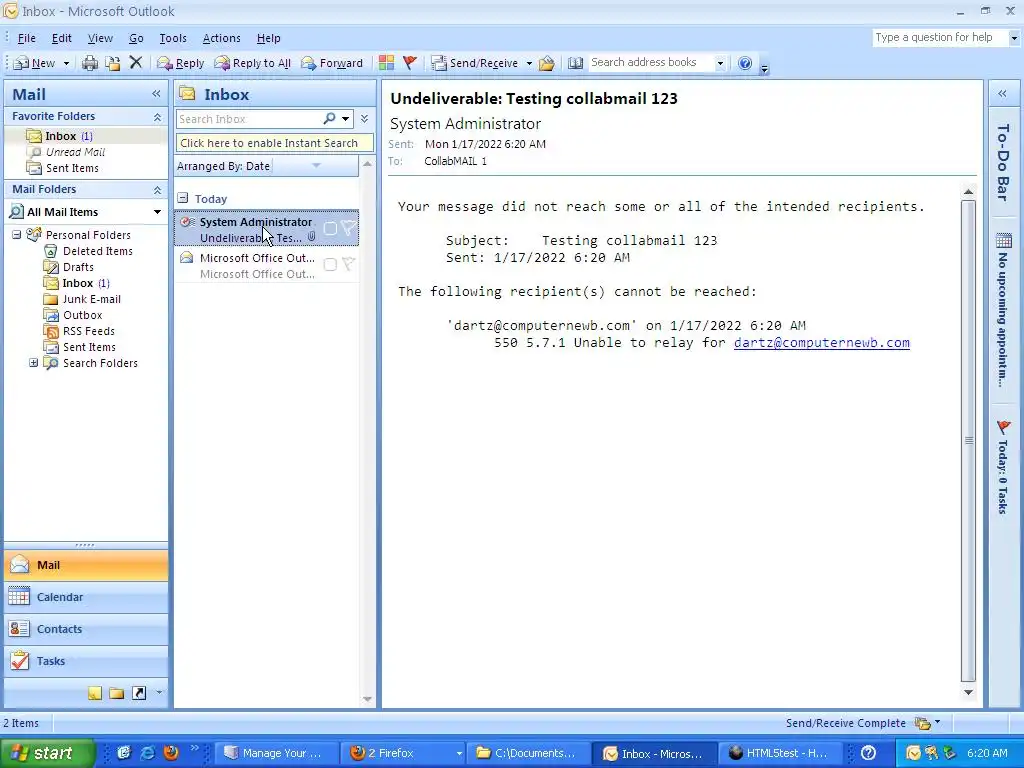The height and width of the screenshot is (768, 1024).
Task: Toggle follow-up flag on Microsoft Office Outlook message
Action: point(349,264)
